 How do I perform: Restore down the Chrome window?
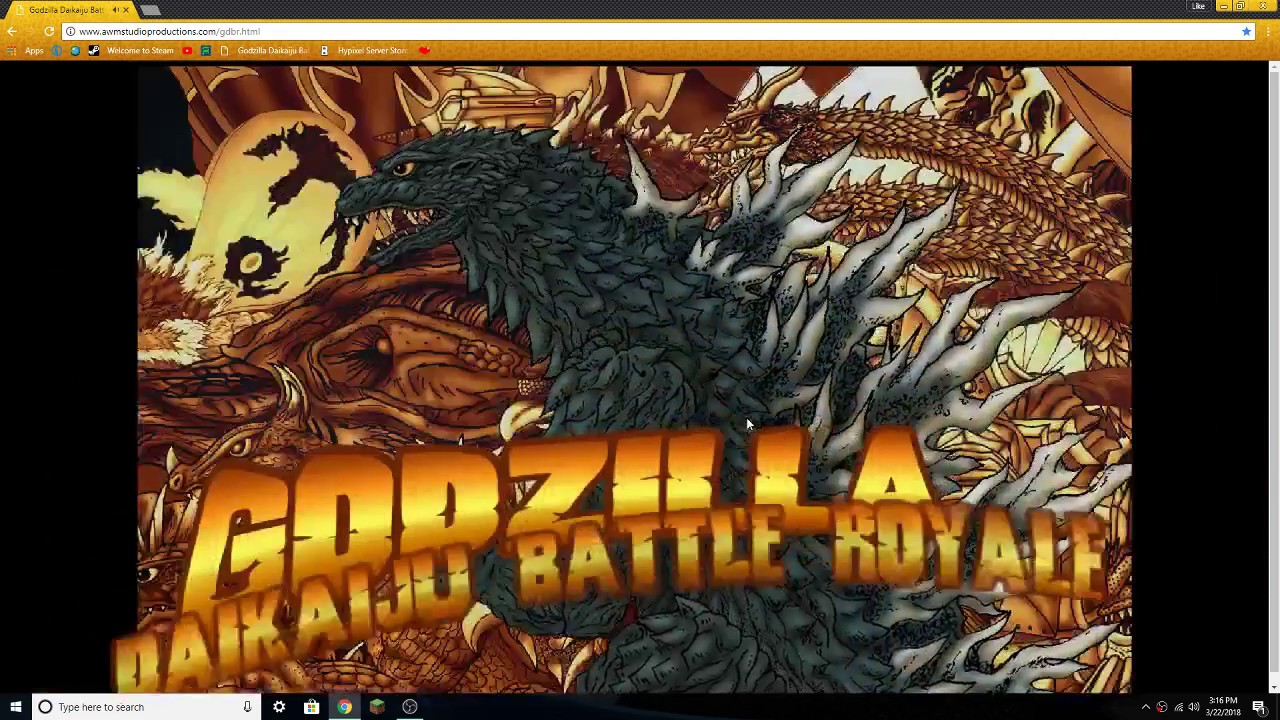pyautogui.click(x=1240, y=6)
